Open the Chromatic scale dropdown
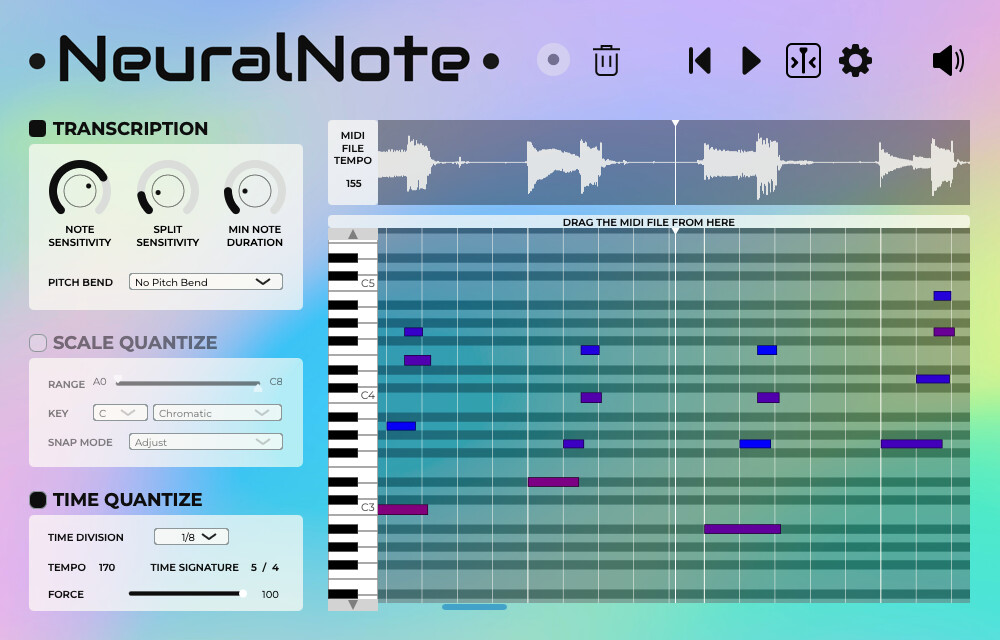 (x=217, y=412)
